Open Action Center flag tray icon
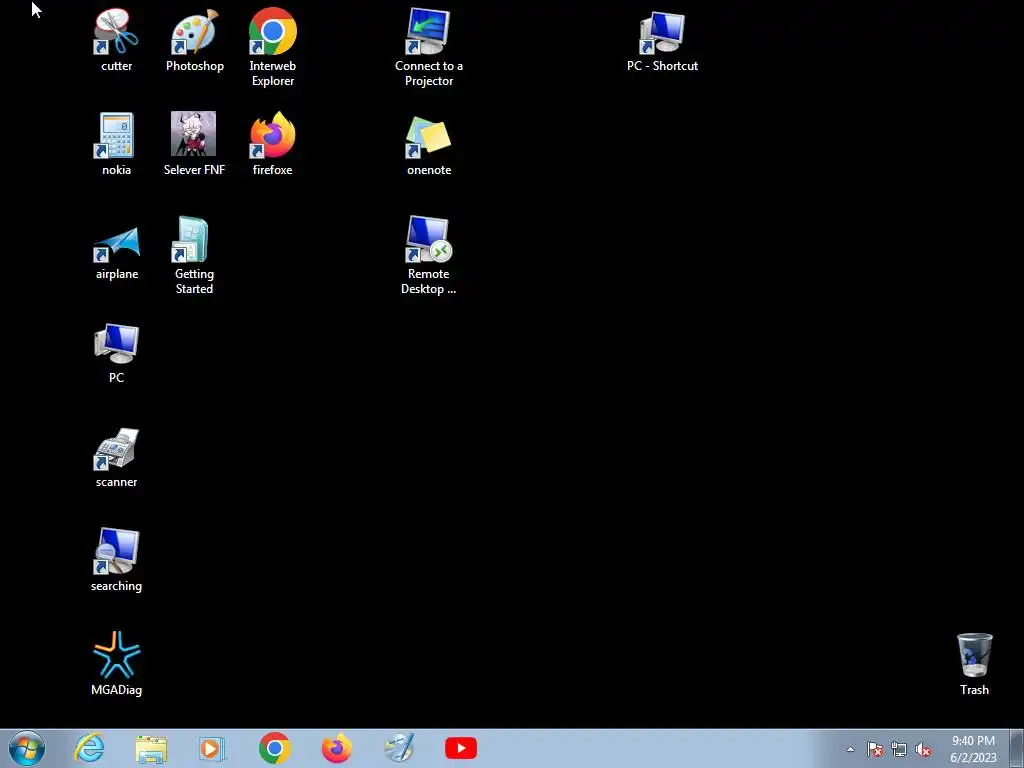Screen dimensions: 1024x768 click(875, 749)
